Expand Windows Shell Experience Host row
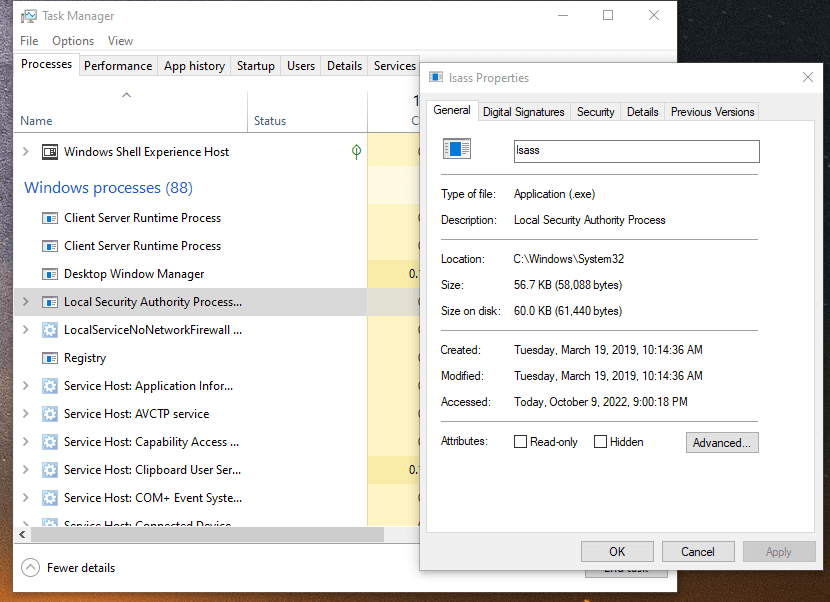The height and width of the screenshot is (602, 830). point(25,151)
